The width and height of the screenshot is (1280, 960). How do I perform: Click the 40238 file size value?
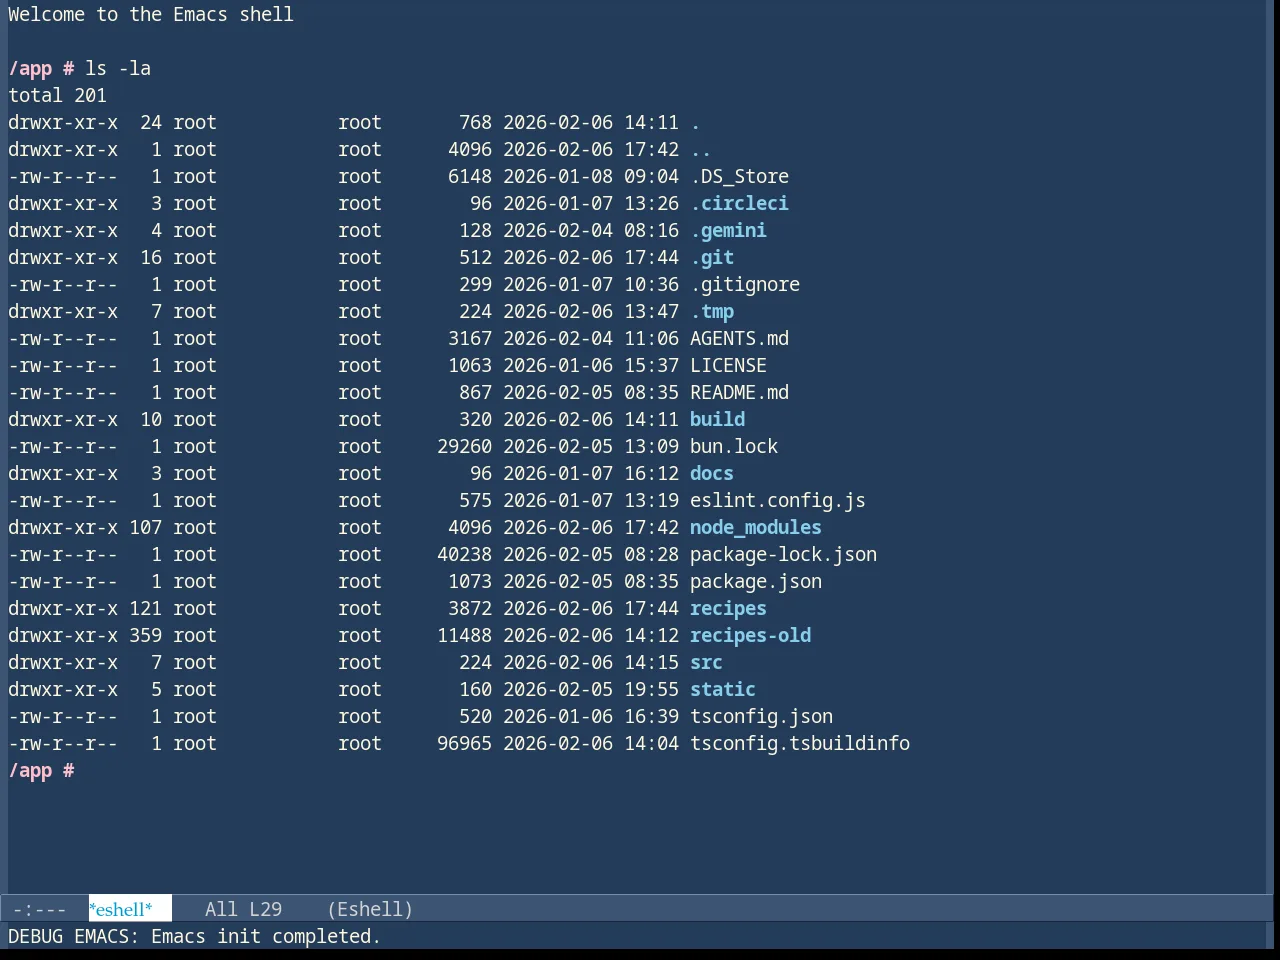(x=464, y=554)
